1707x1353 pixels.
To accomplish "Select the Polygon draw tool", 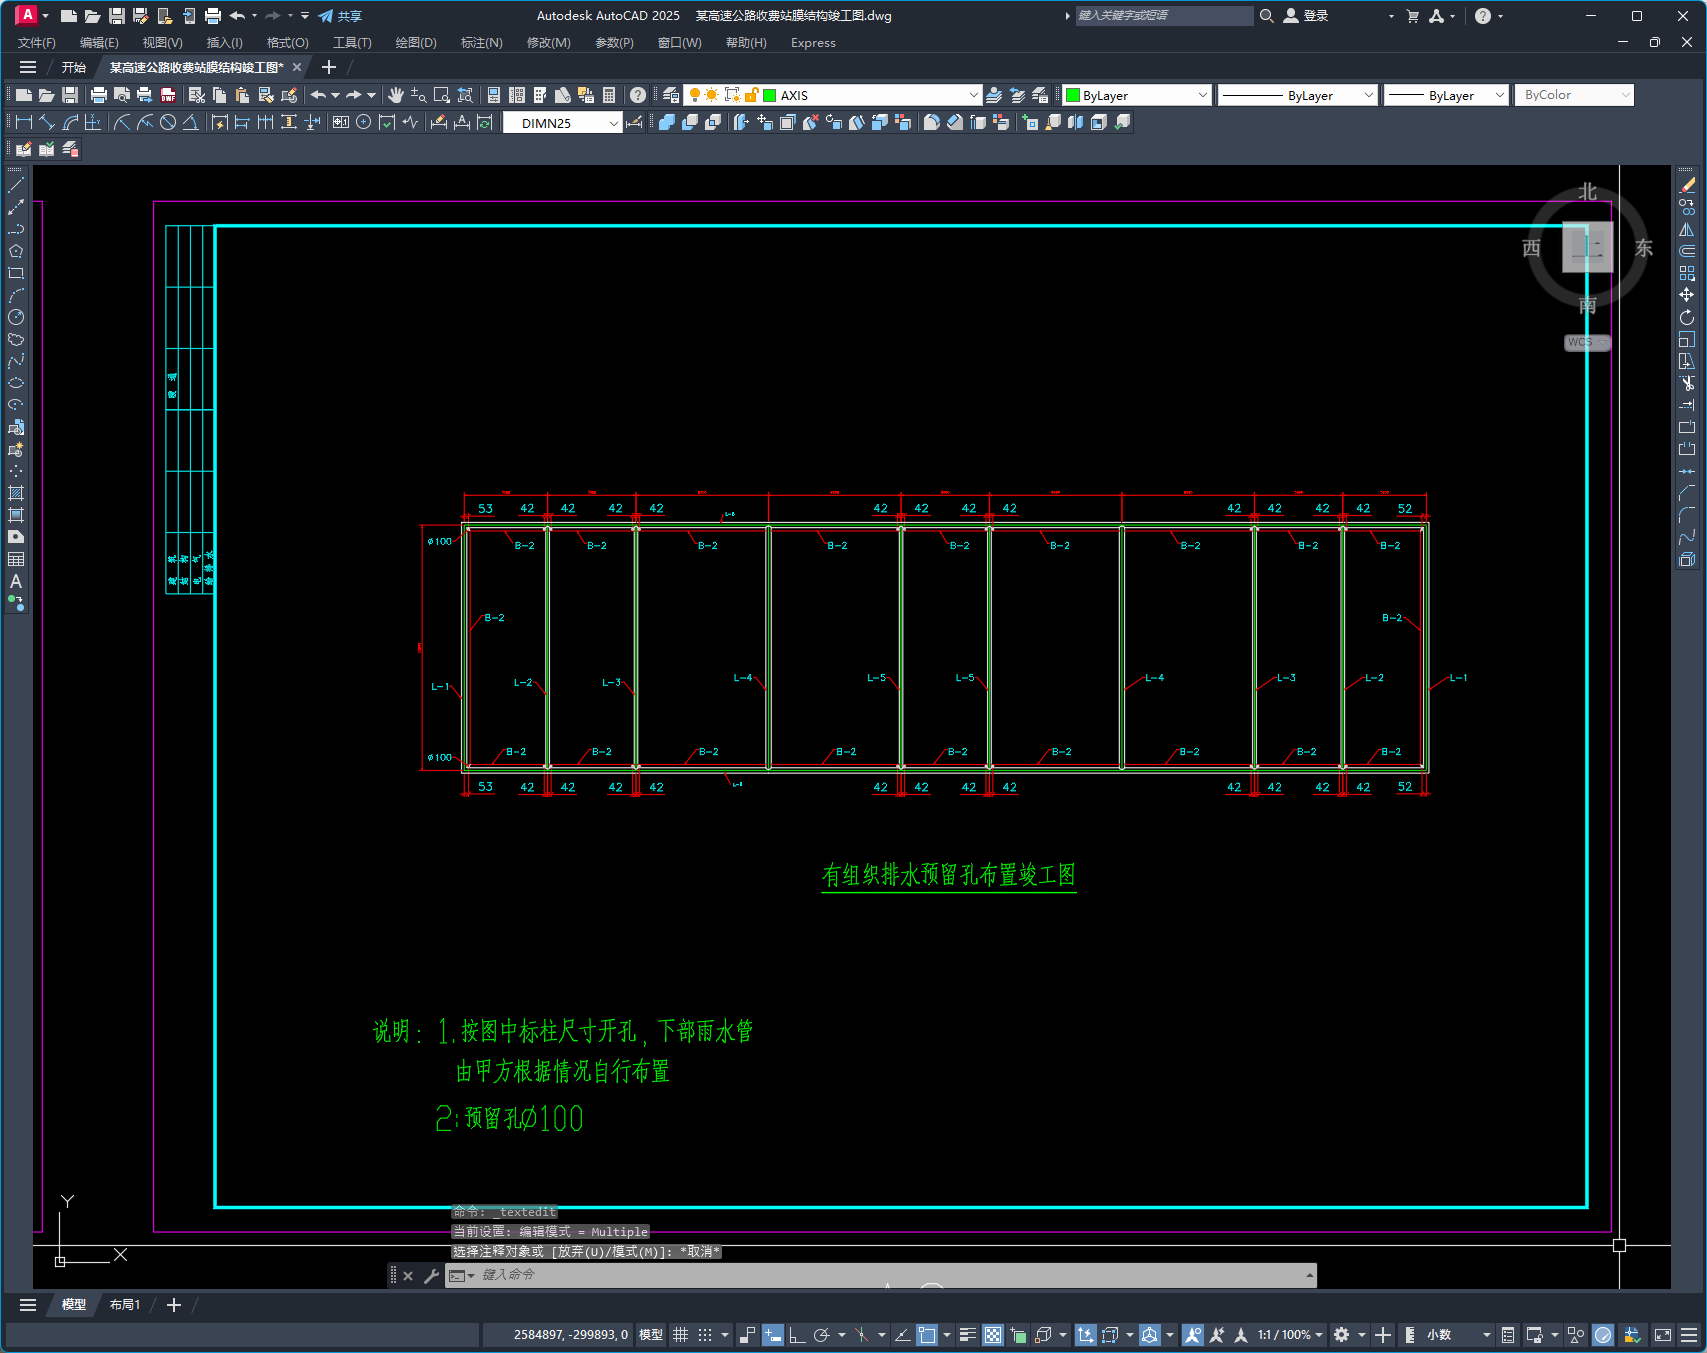I will tap(16, 251).
